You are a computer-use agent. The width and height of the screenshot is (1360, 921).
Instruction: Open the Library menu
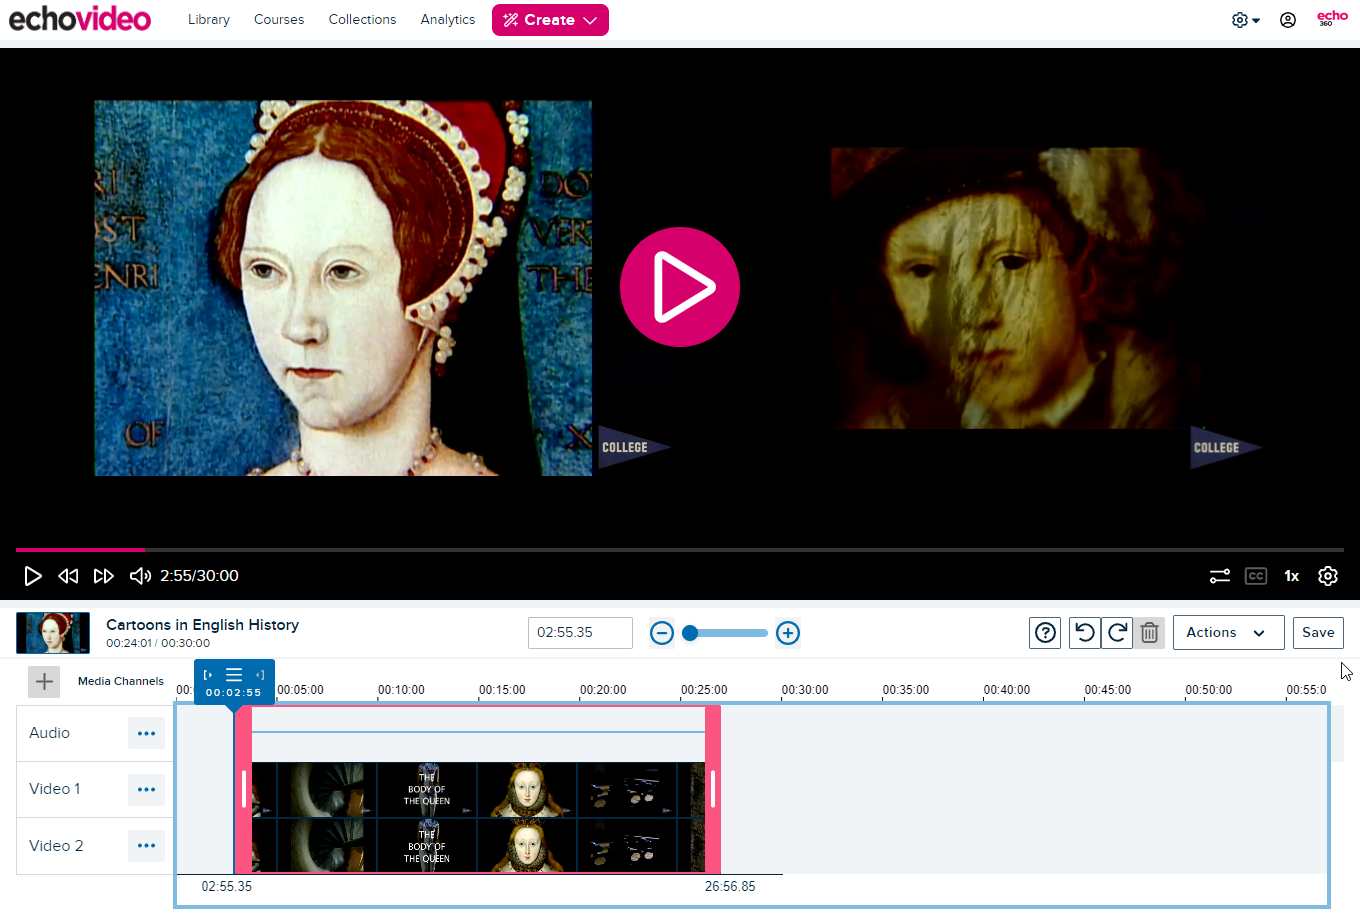point(209,19)
